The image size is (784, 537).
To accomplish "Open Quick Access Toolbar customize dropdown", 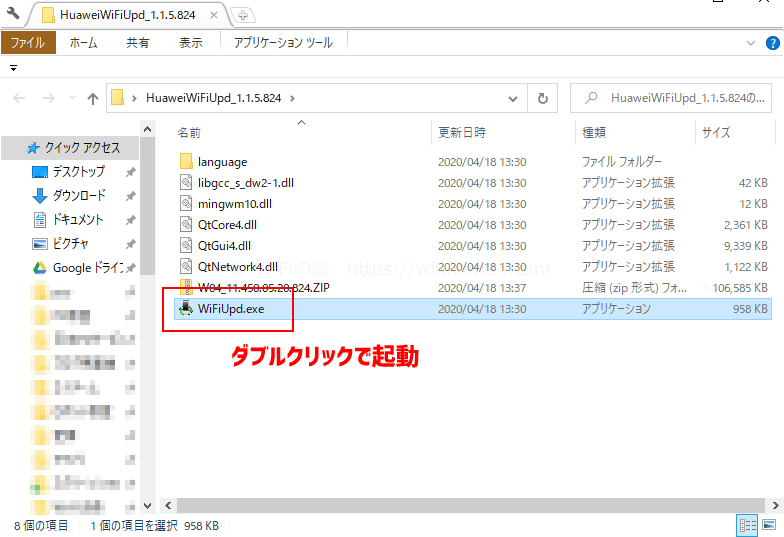I will 14,68.
